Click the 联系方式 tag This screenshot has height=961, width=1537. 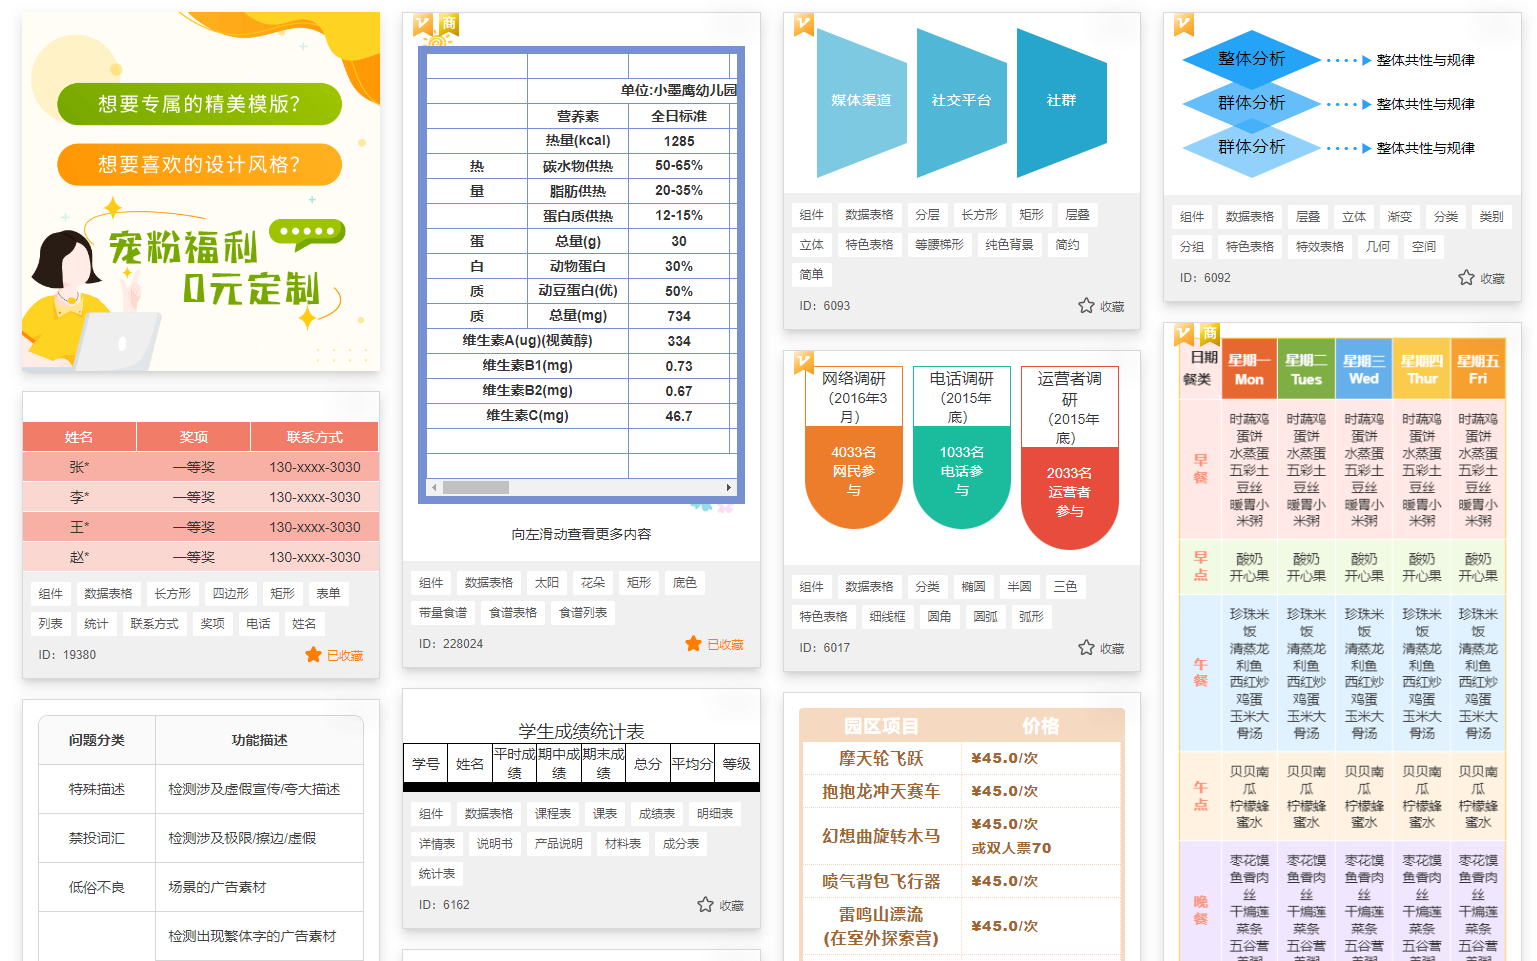click(154, 624)
